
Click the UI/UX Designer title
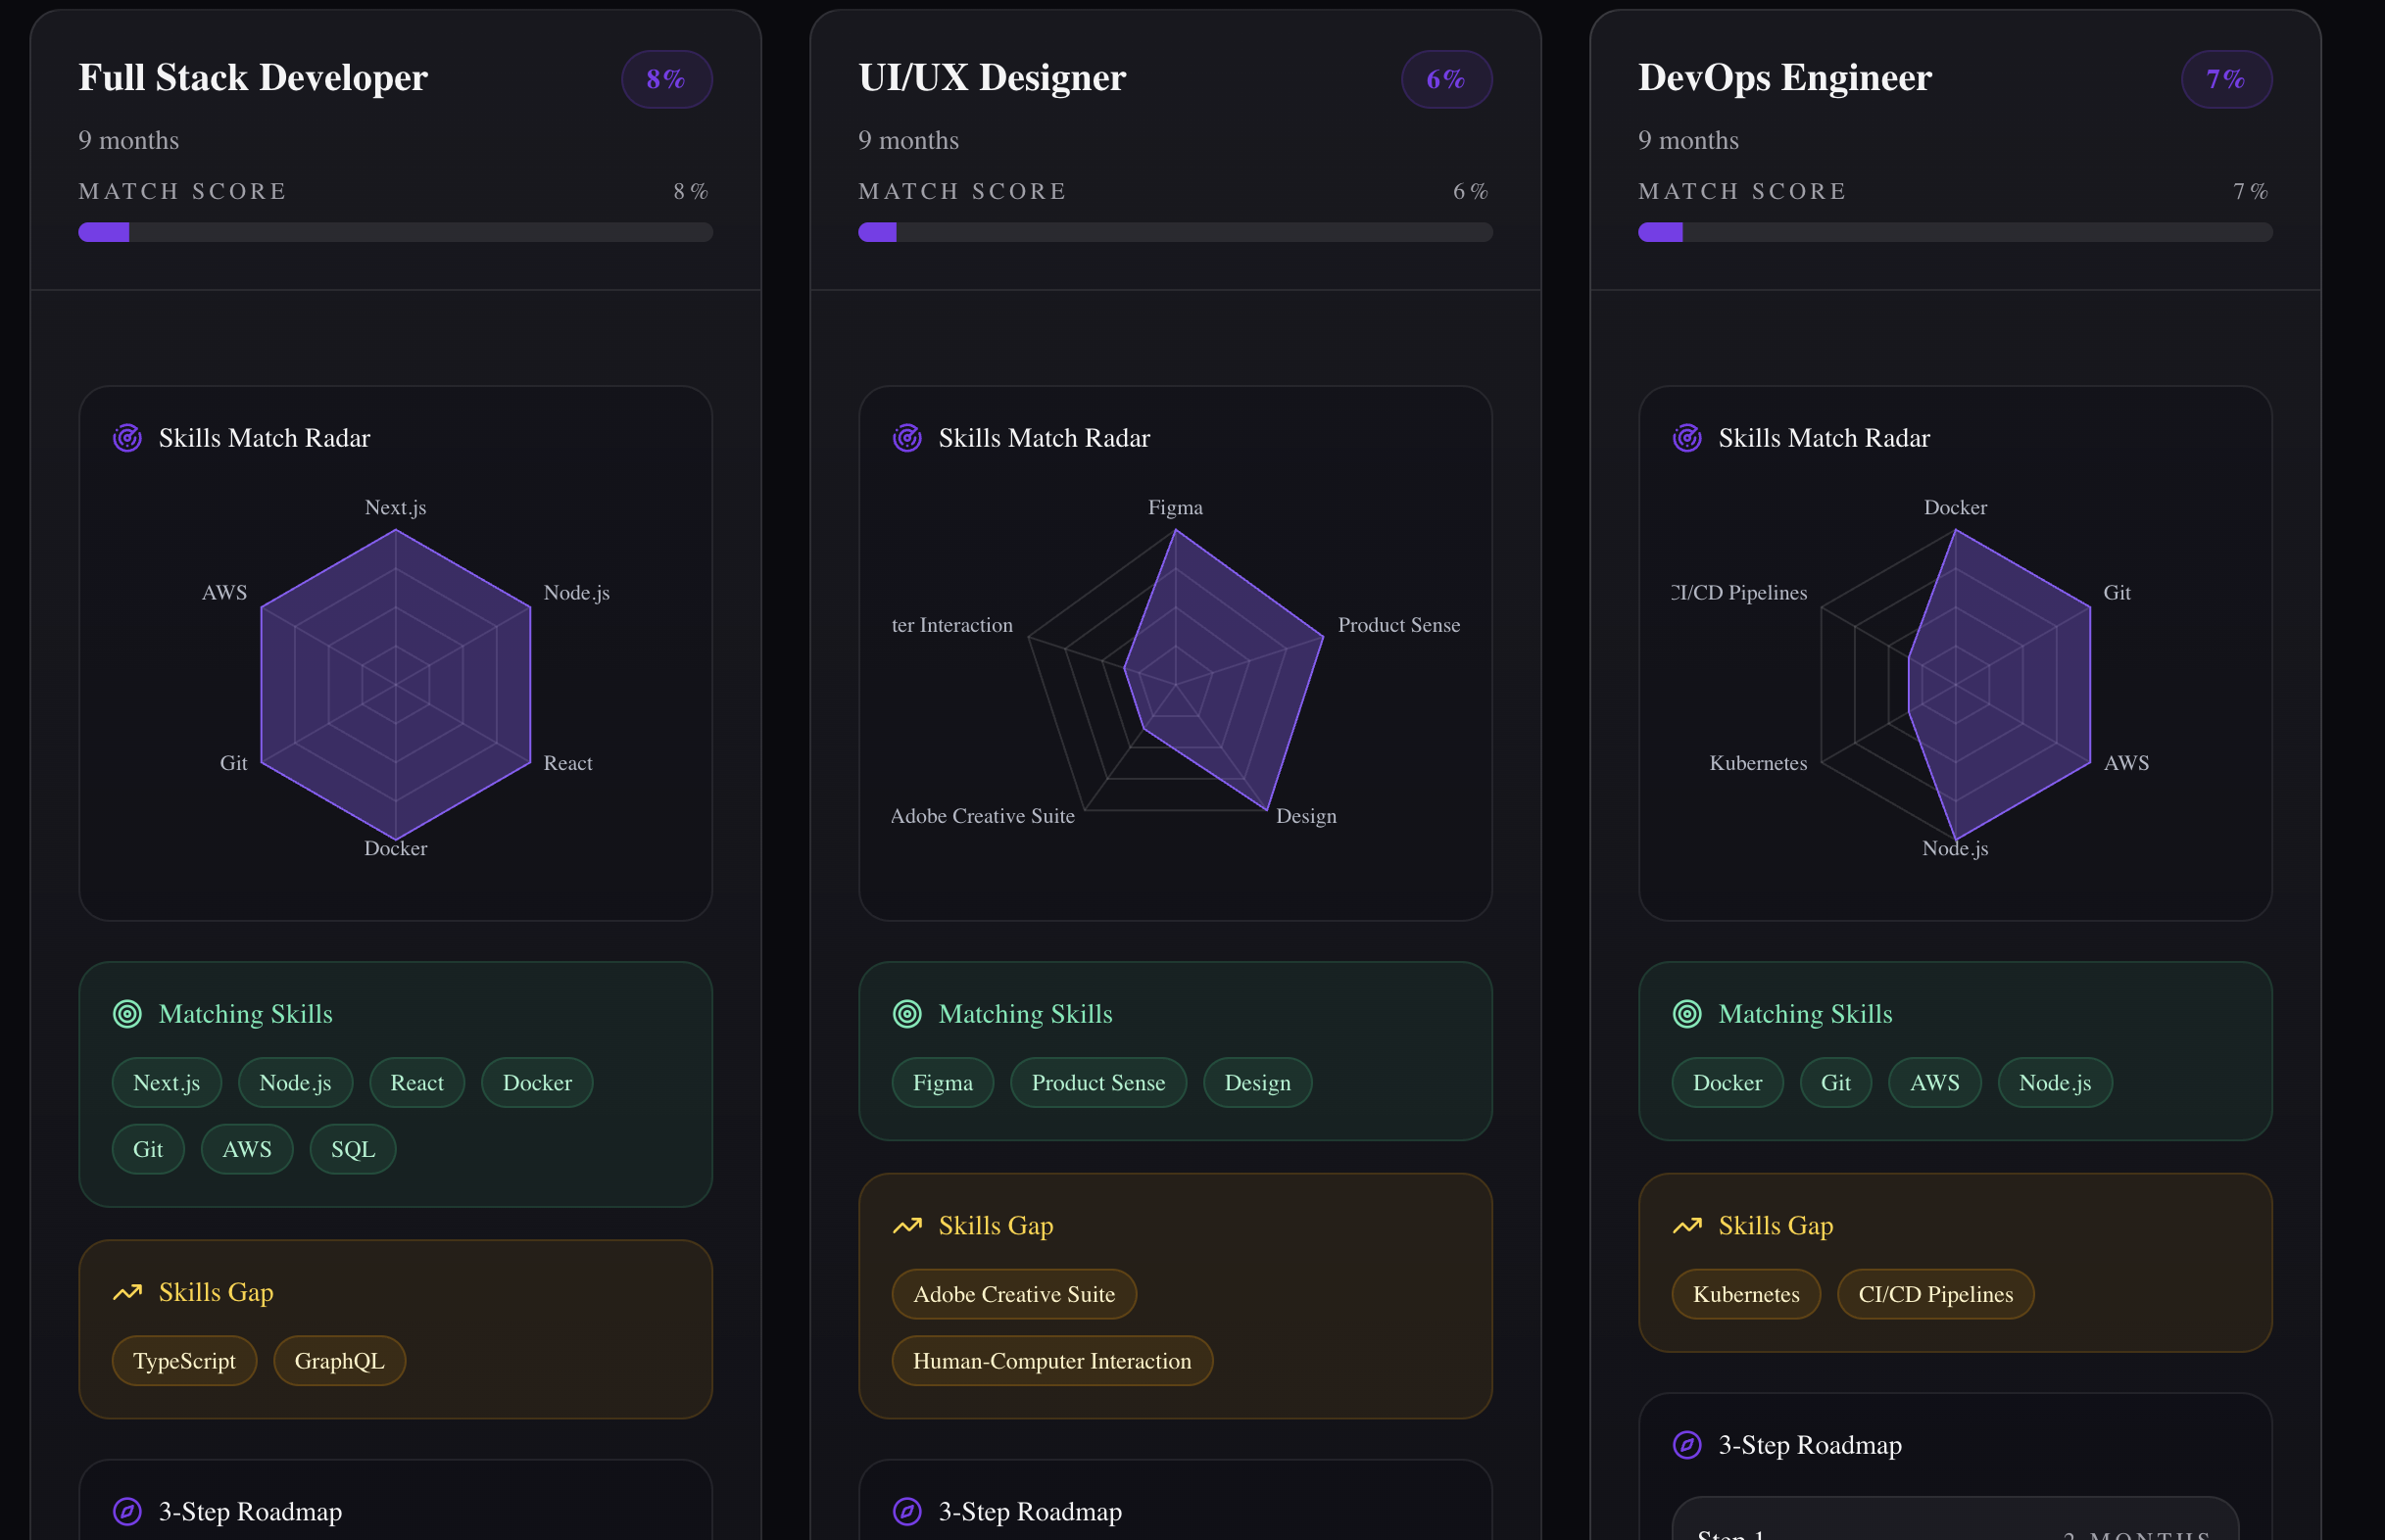pyautogui.click(x=992, y=77)
